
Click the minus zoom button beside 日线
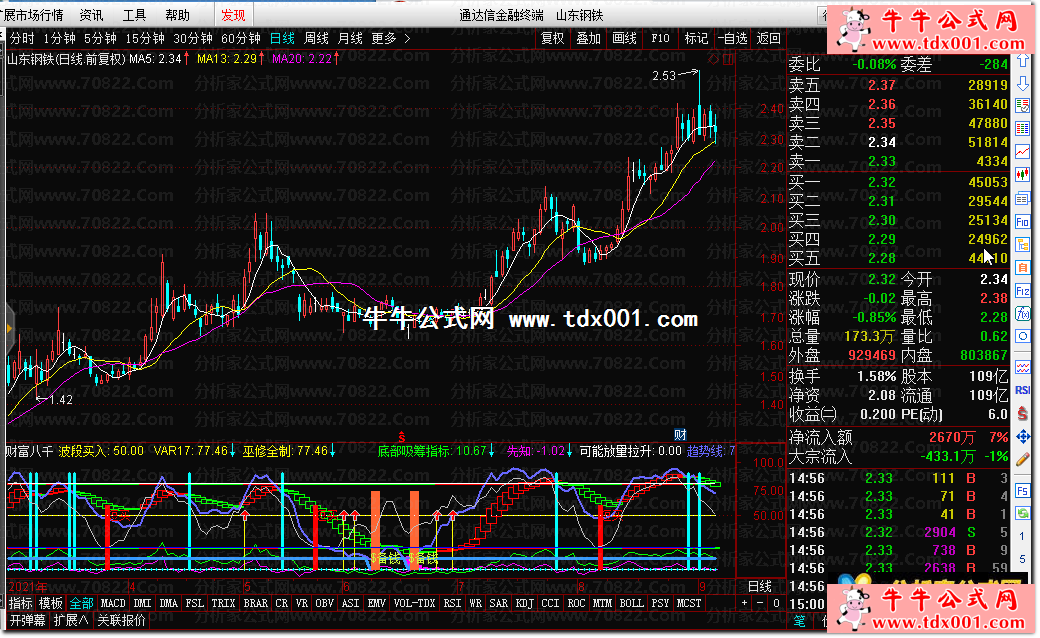coord(760,604)
